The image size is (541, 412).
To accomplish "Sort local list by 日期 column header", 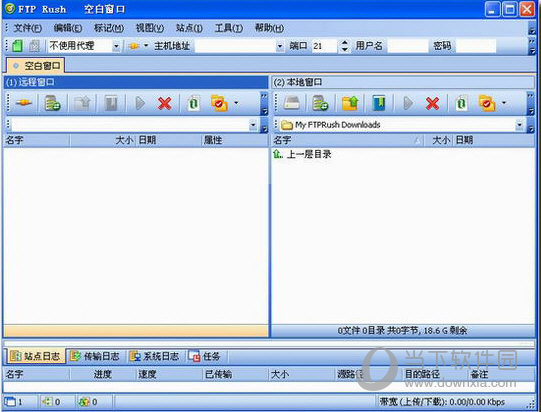I will pos(494,140).
